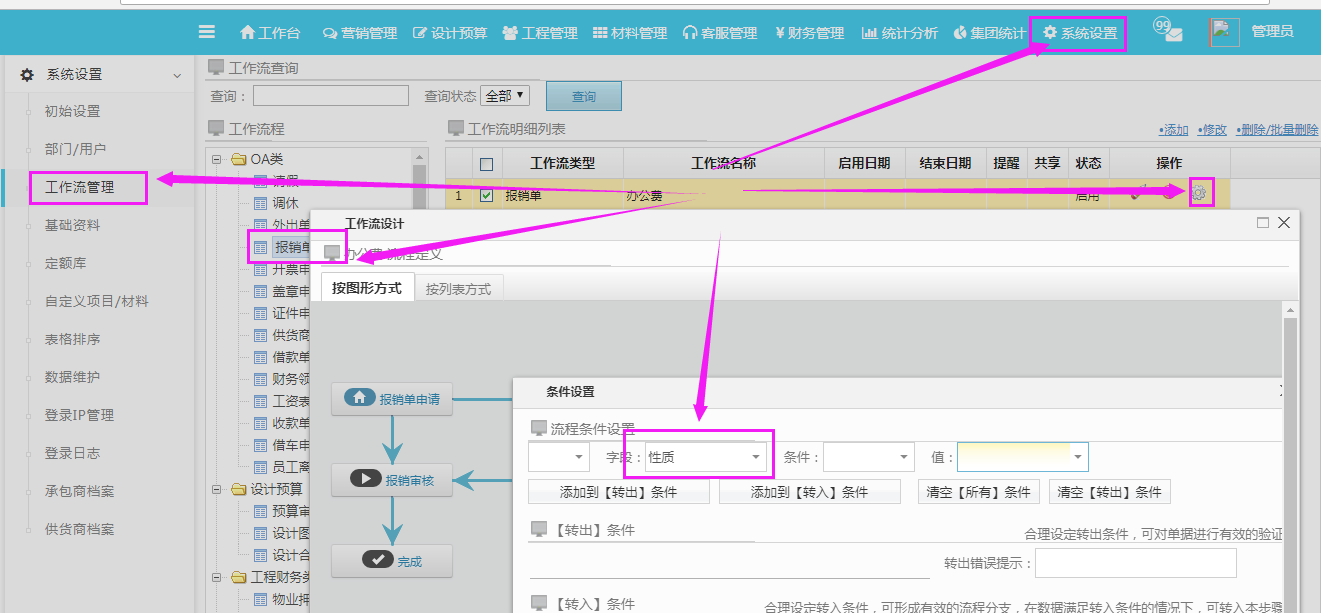The width and height of the screenshot is (1321, 613).
Task: Click the gear design icon in 报销单 row
Action: point(1200,194)
